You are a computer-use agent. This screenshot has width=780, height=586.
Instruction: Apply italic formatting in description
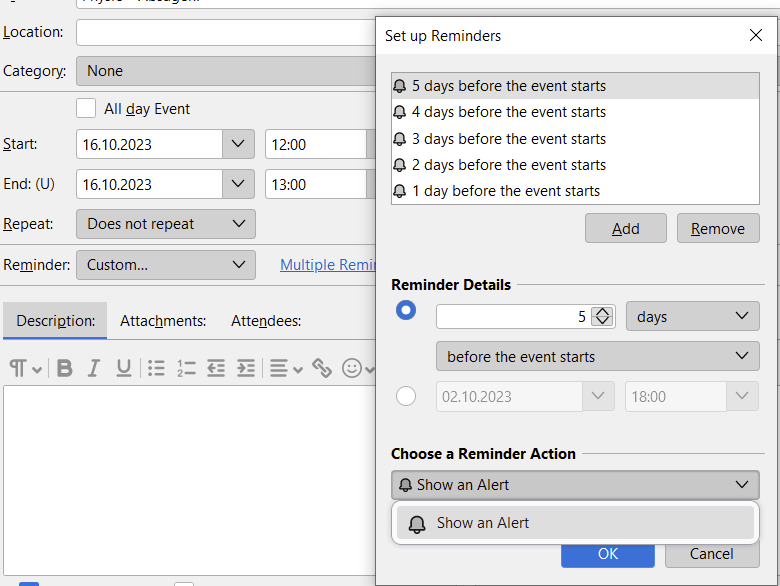94,368
